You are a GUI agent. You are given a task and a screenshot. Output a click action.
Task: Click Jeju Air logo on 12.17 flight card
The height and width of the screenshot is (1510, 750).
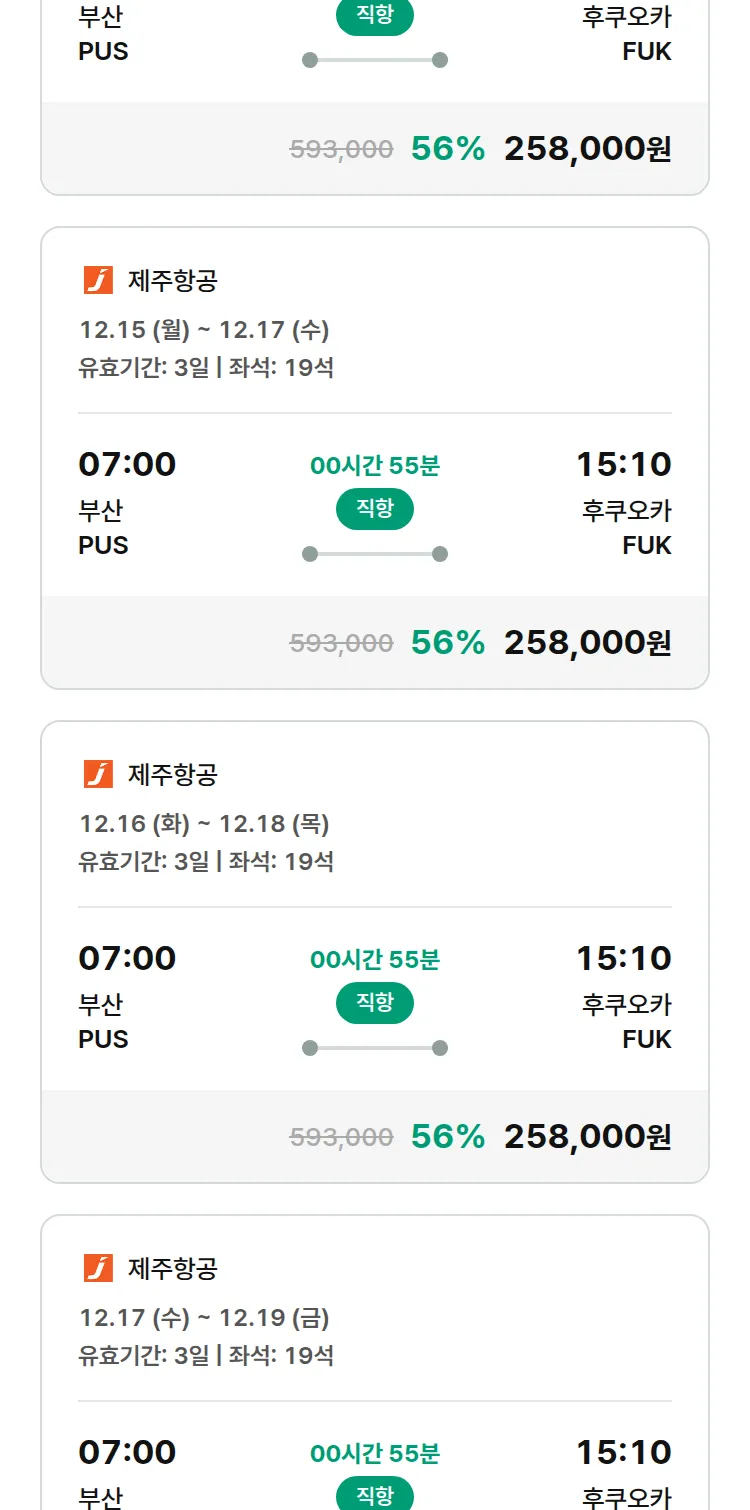coord(98,1269)
